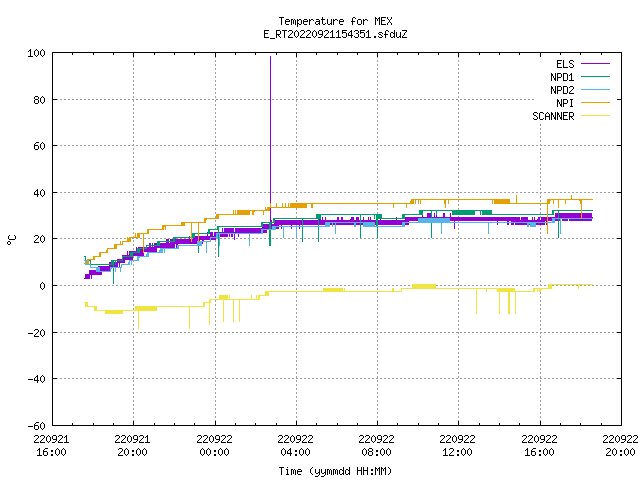Select the filename E_RT20220921154351.sfduZ subtitle
Screen dimensions: 640x480
335,34
